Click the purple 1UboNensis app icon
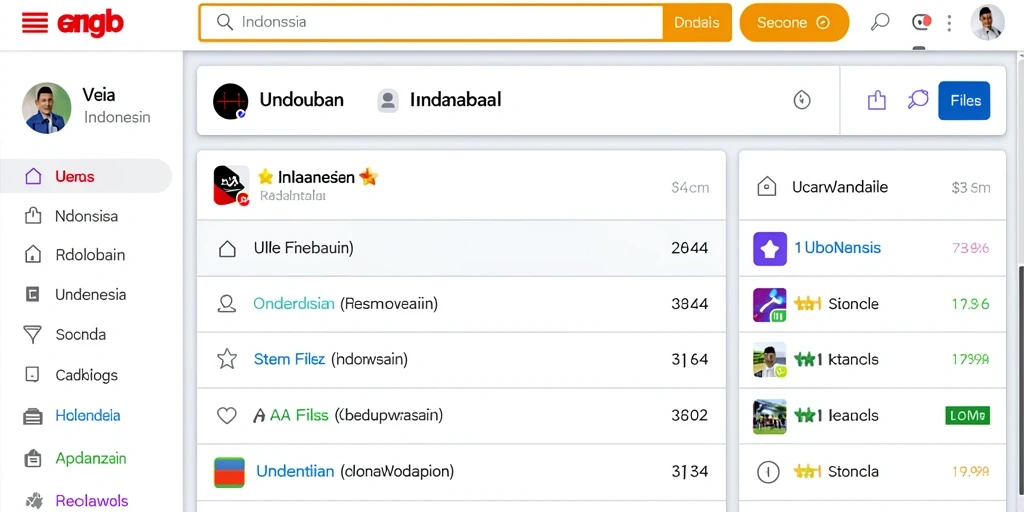The width and height of the screenshot is (1024, 512). click(770, 248)
